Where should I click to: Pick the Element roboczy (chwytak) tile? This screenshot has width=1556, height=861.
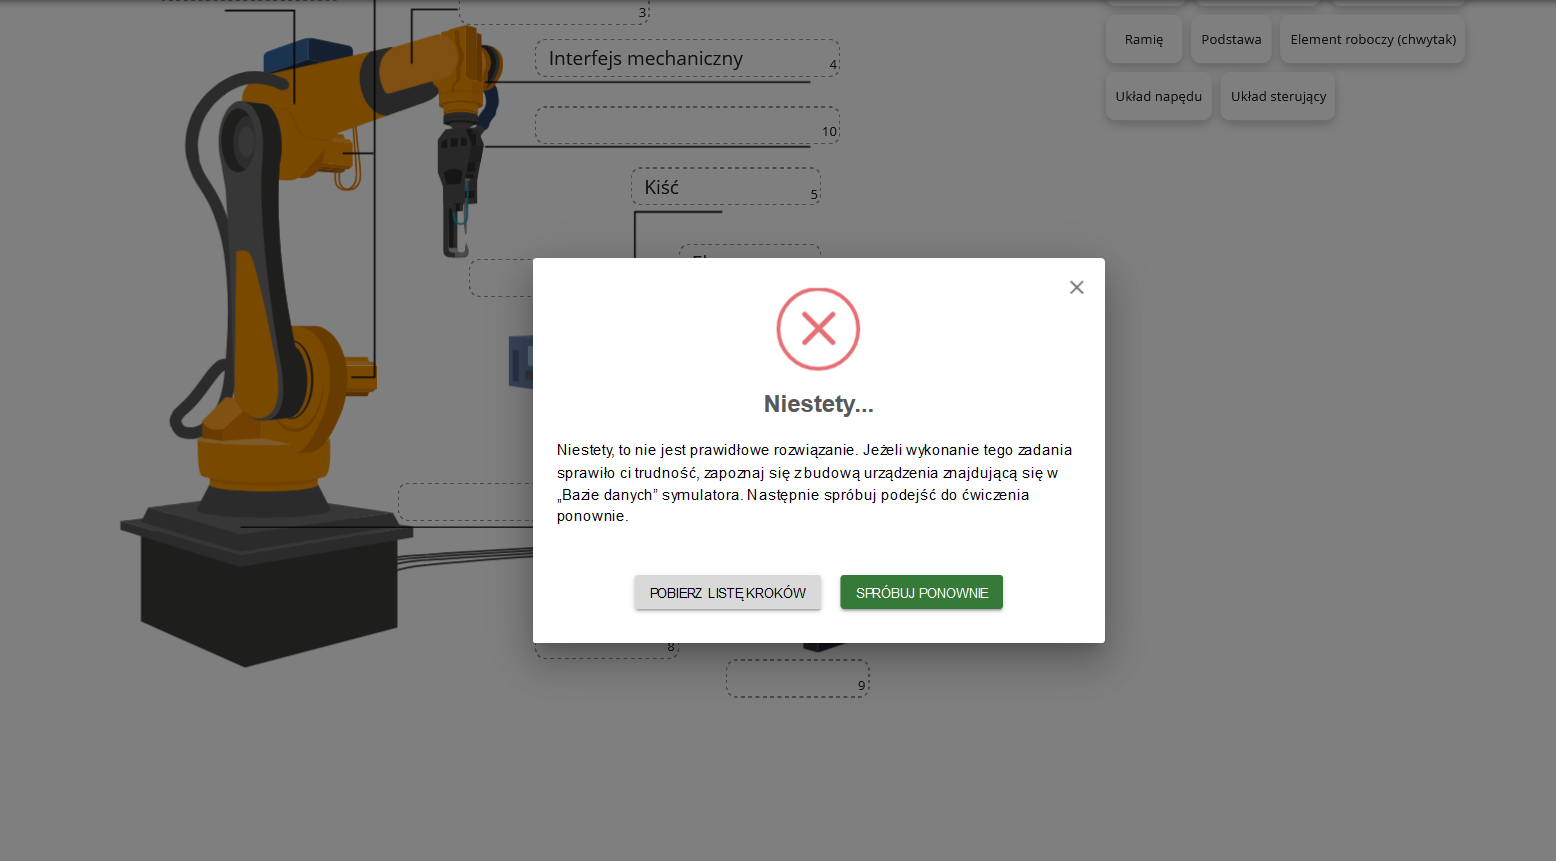(x=1372, y=40)
